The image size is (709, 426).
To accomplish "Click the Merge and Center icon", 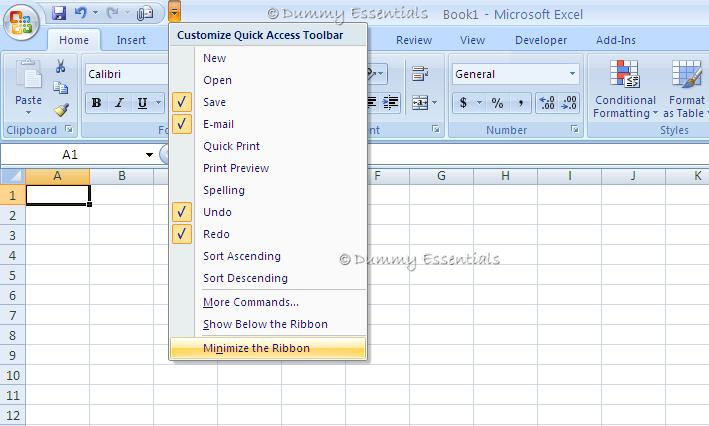I will pyautogui.click(x=420, y=103).
